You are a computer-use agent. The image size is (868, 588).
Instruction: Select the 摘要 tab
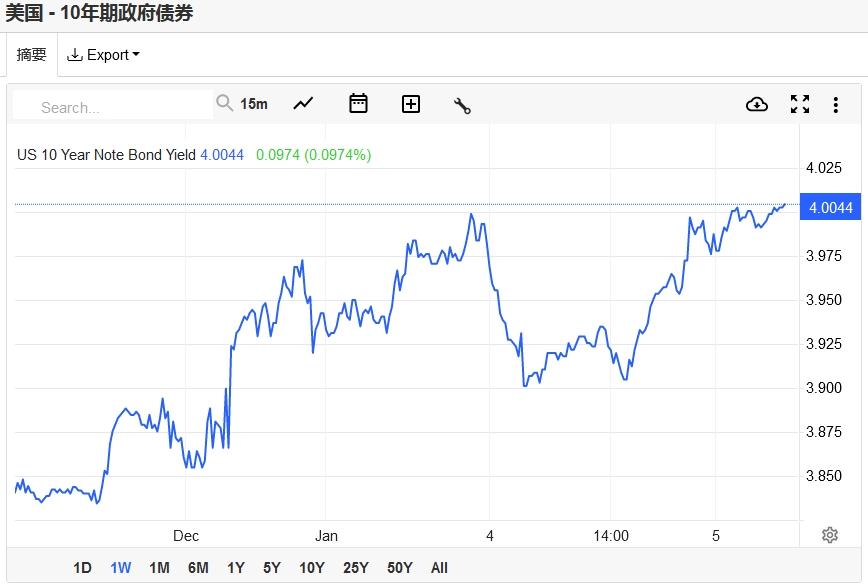tap(32, 54)
